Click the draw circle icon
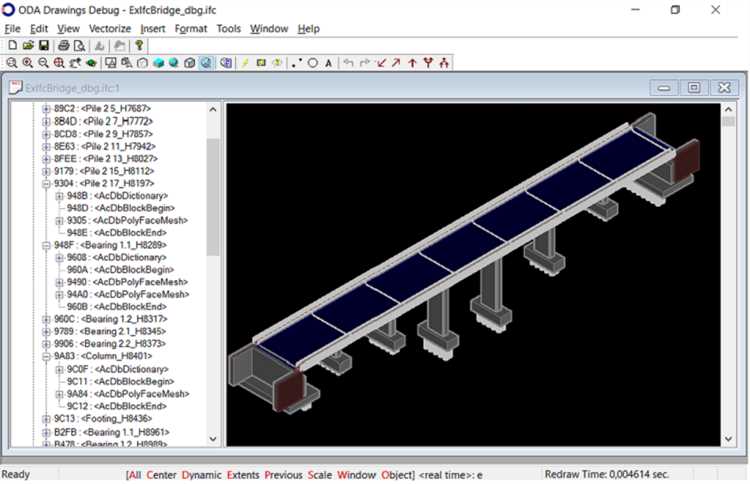This screenshot has height=484, width=750. click(313, 63)
